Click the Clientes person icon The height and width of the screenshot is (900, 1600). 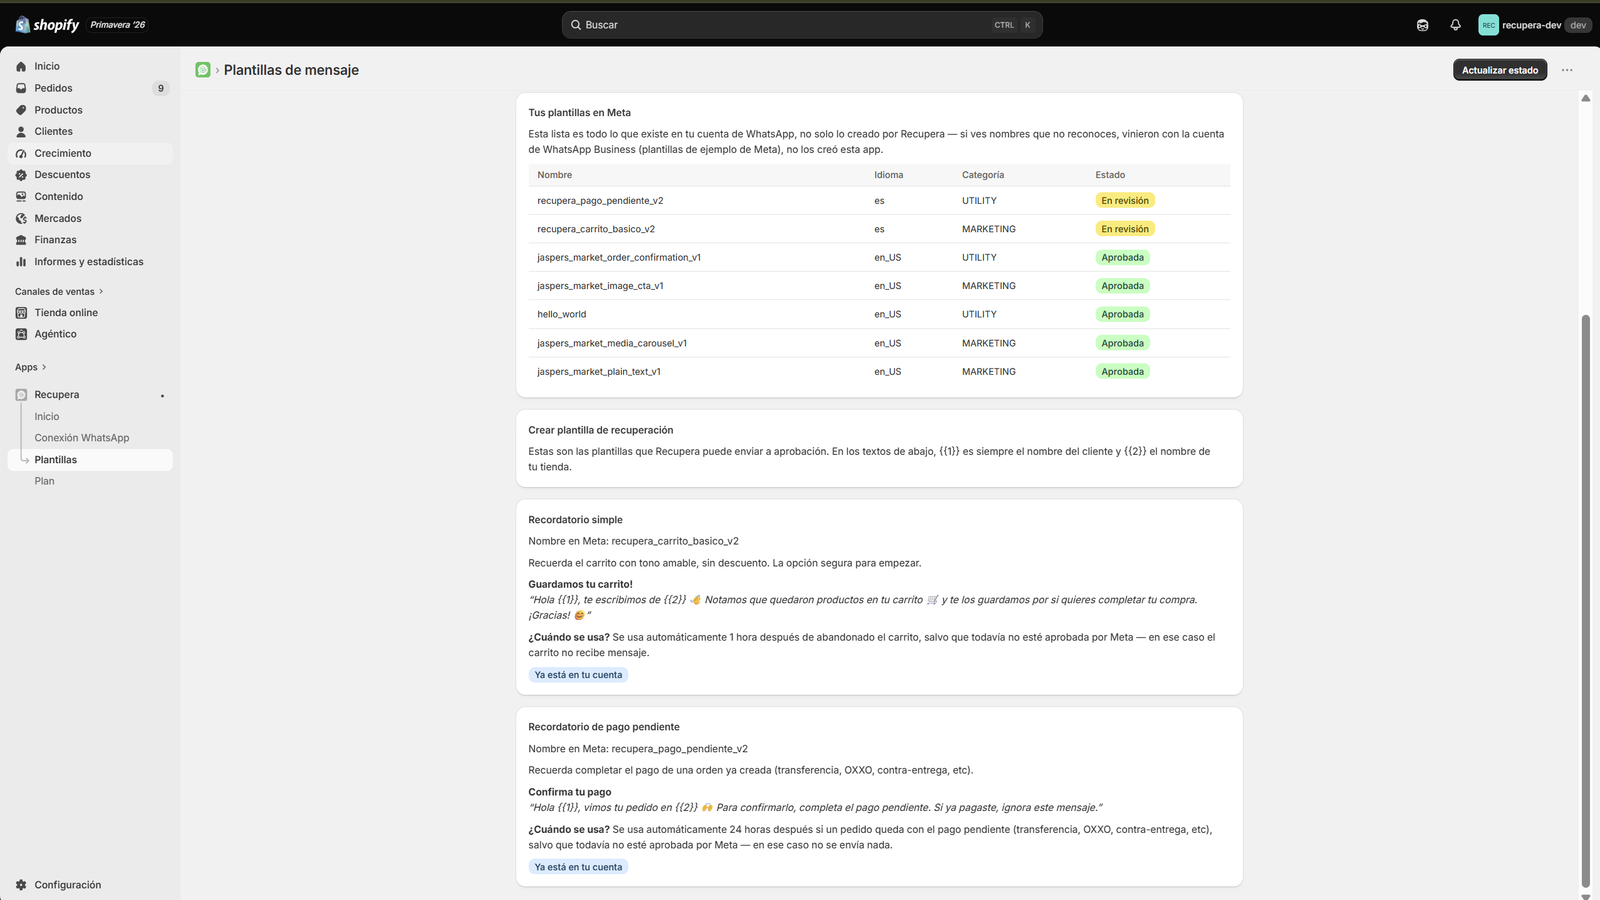pyautogui.click(x=21, y=132)
